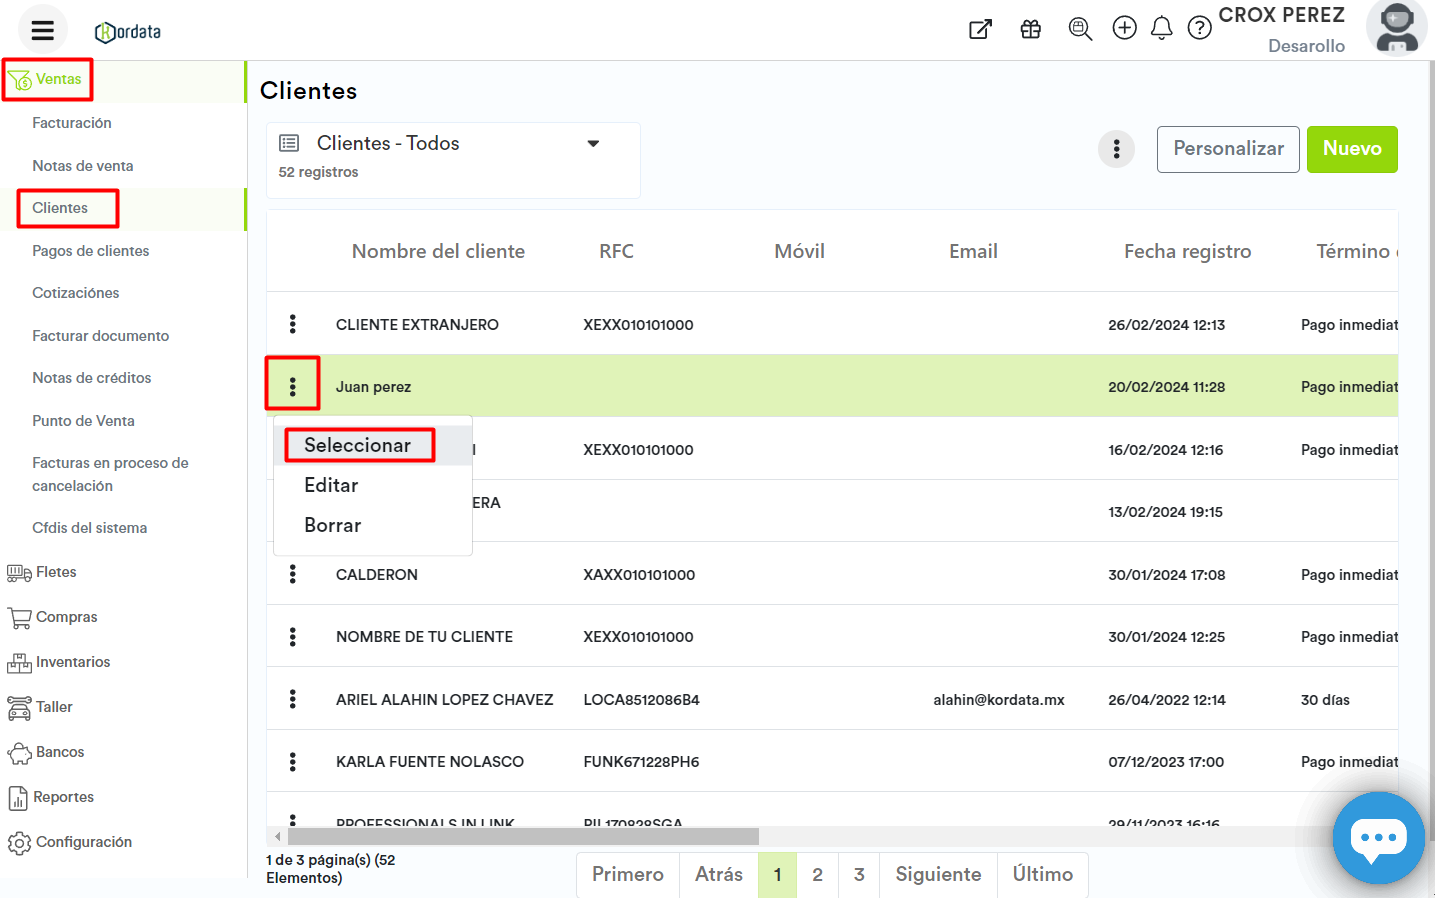Open row options for CALDERON

point(292,574)
